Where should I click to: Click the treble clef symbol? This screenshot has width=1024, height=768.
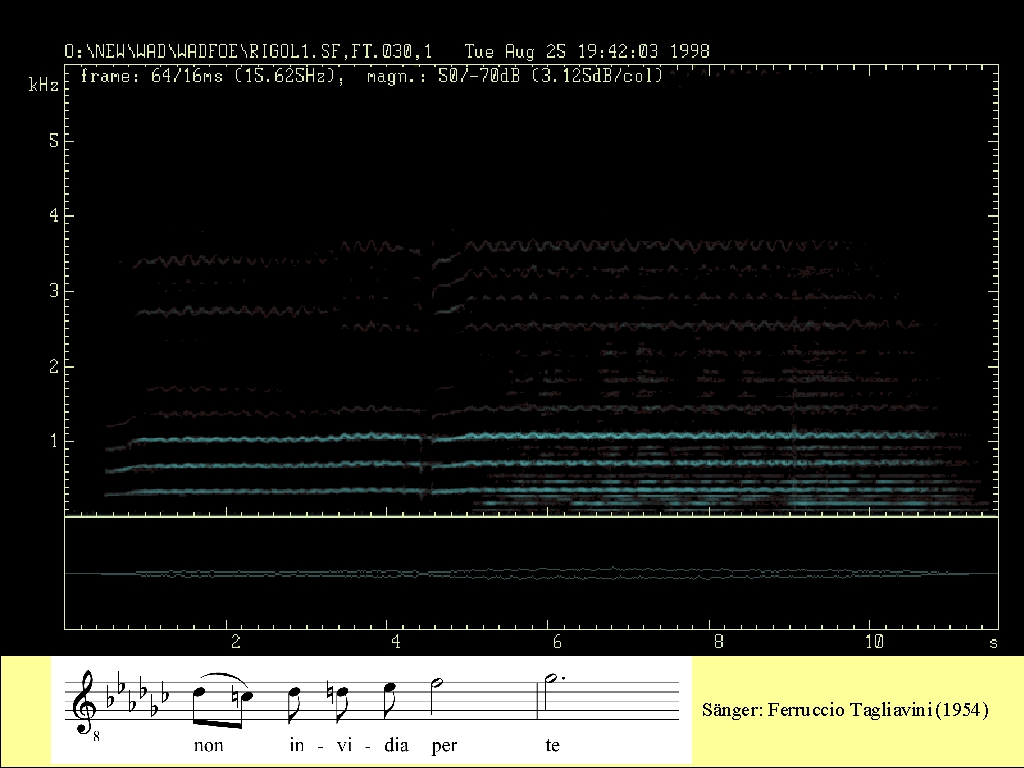86,701
